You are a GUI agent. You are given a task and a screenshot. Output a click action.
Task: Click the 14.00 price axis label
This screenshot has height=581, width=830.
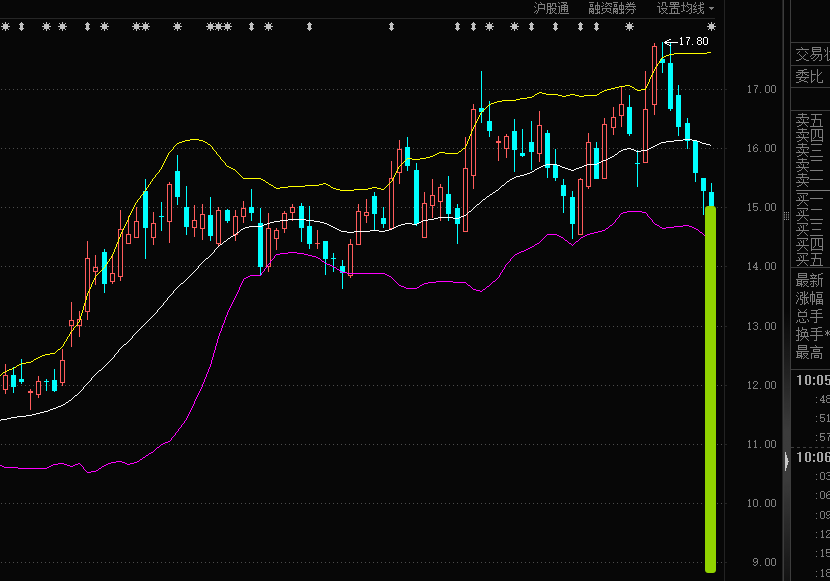[x=762, y=266]
